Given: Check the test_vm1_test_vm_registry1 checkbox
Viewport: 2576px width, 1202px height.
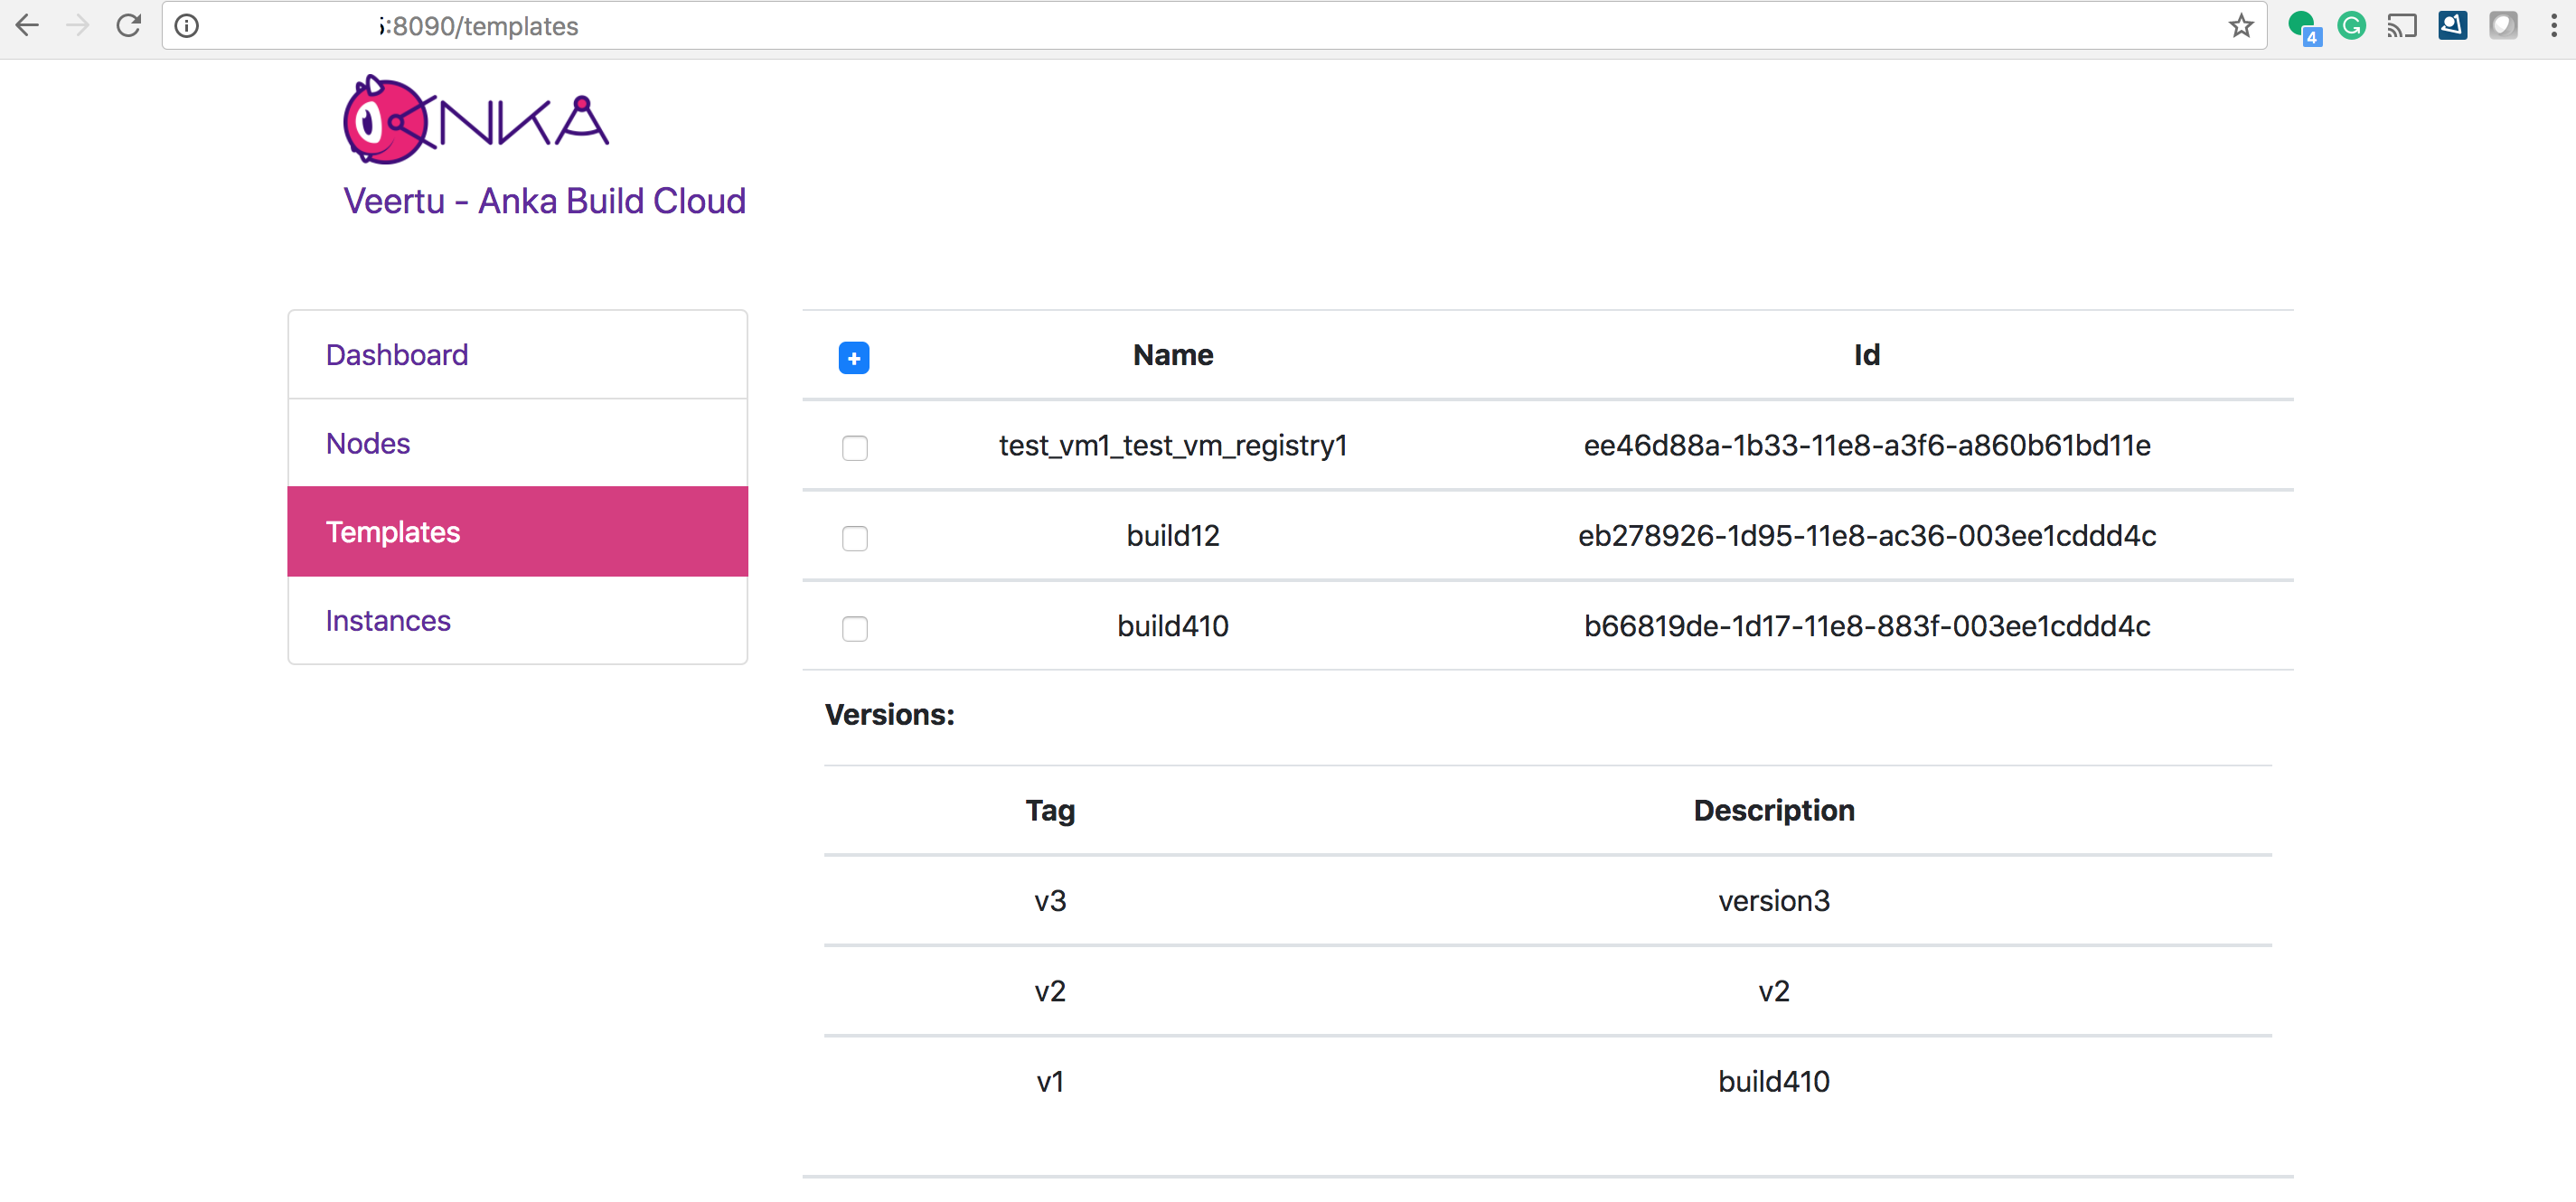Looking at the screenshot, I should click(x=854, y=447).
